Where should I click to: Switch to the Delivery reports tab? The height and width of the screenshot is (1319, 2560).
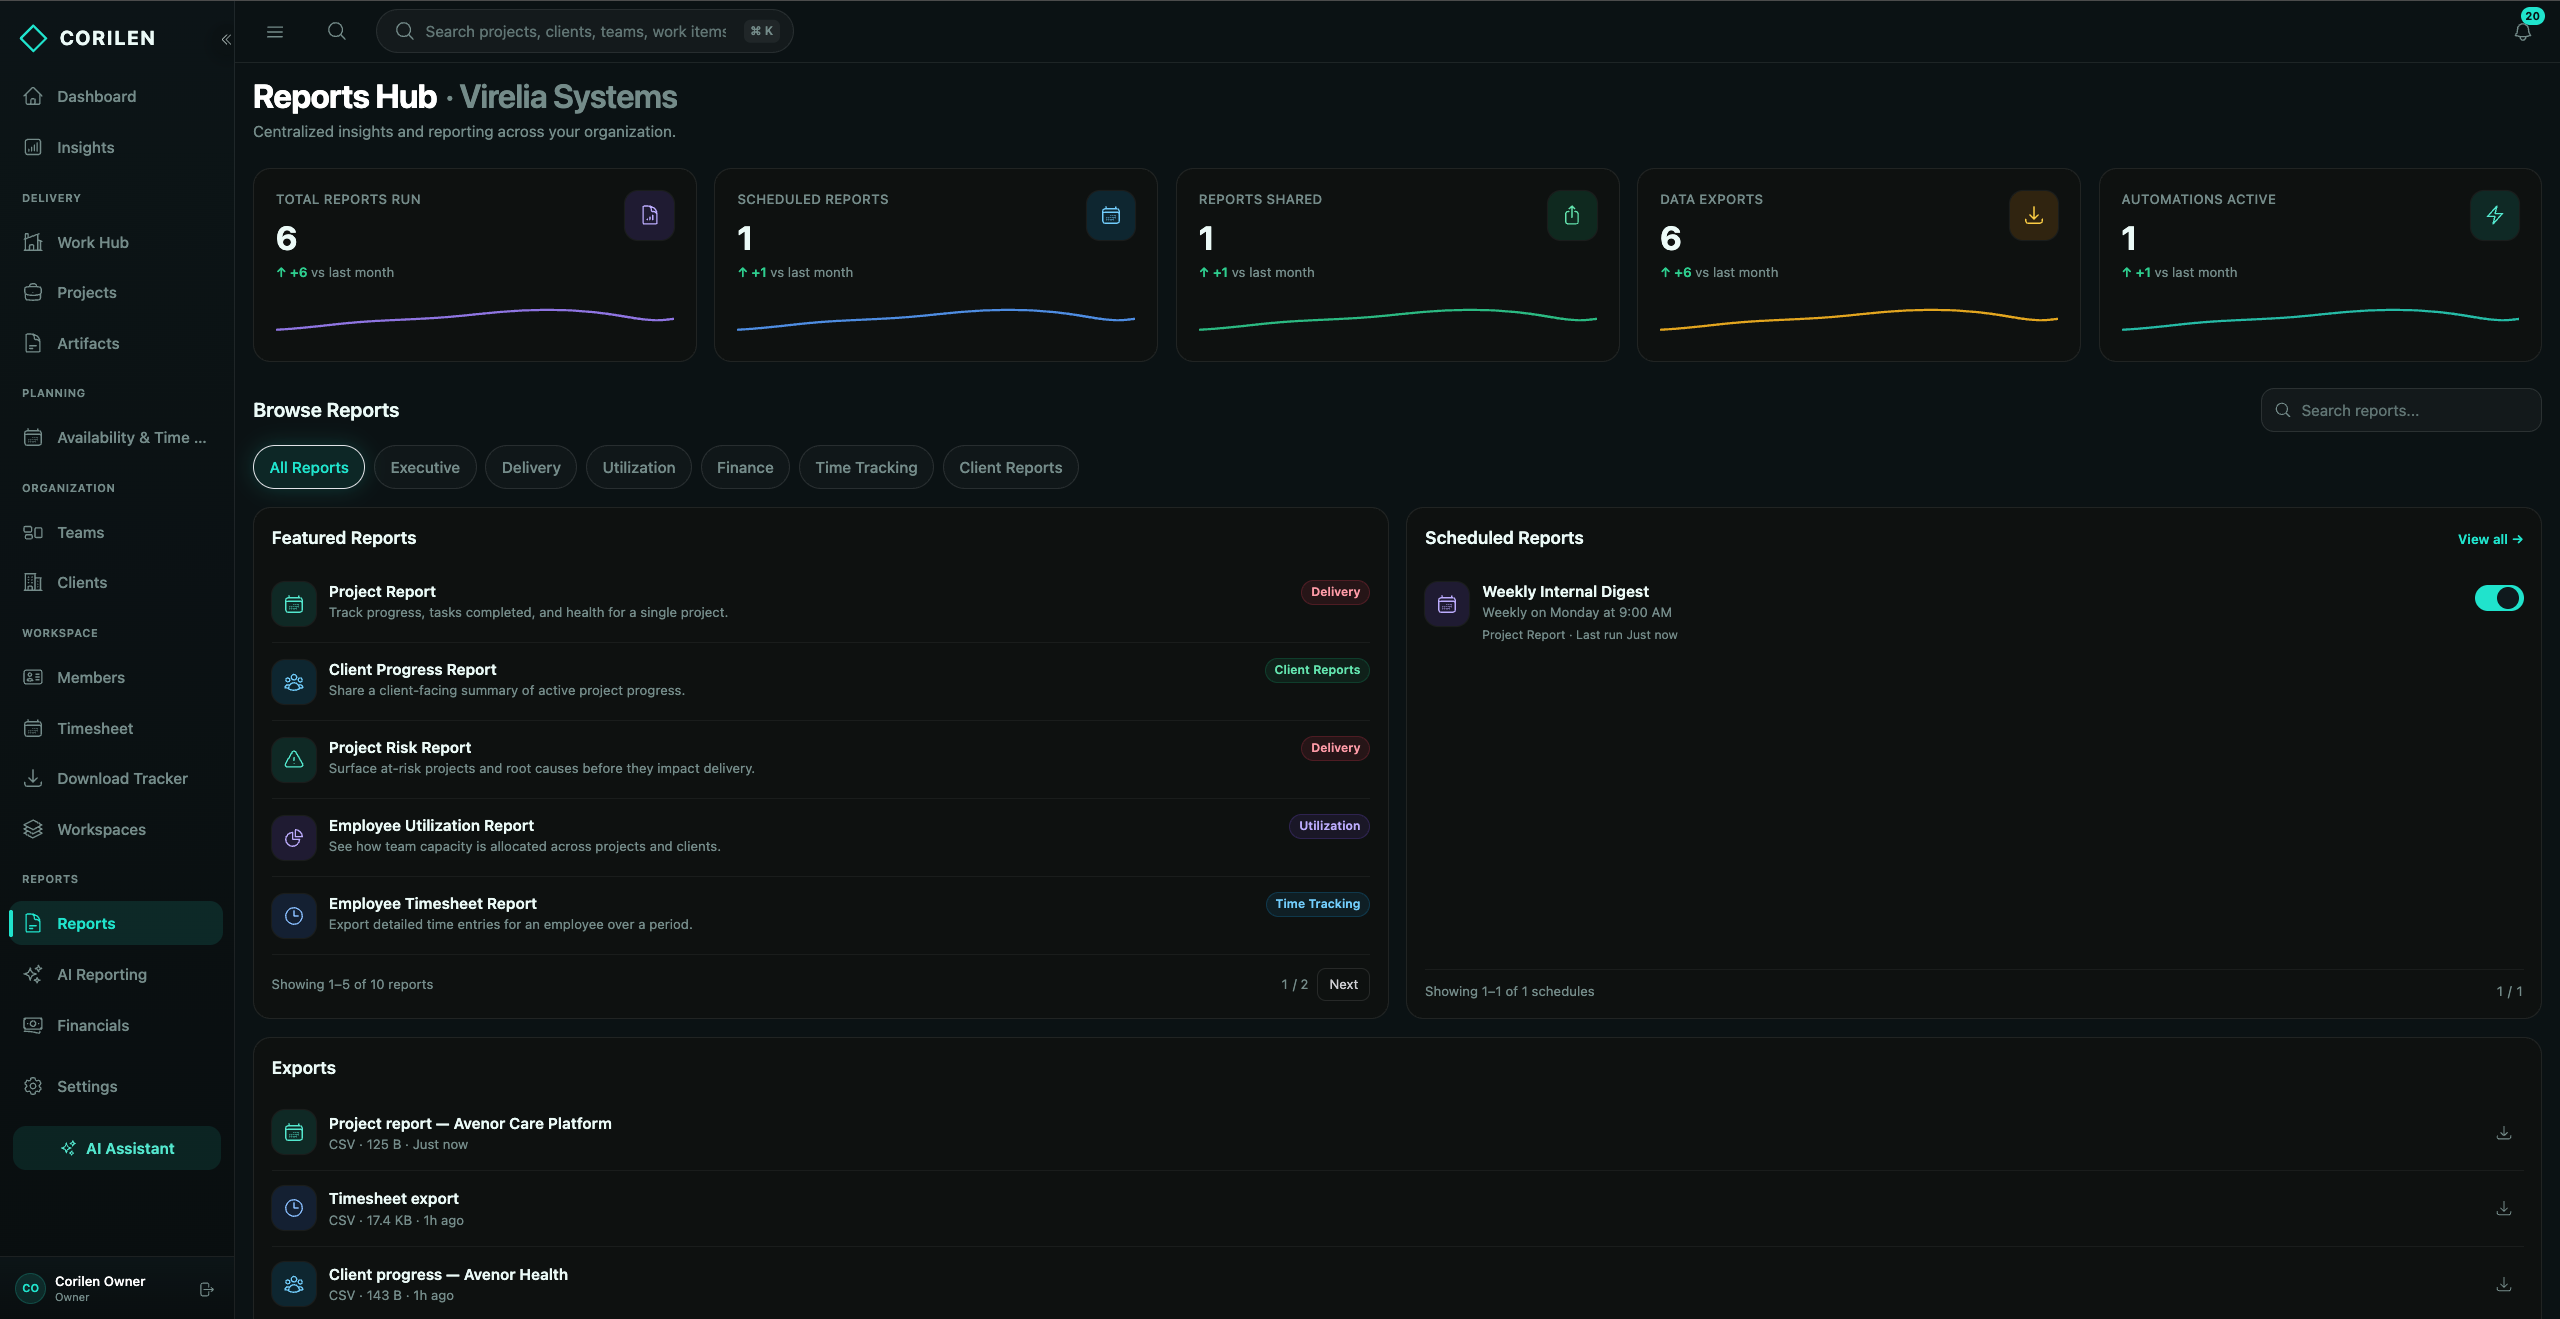(531, 467)
